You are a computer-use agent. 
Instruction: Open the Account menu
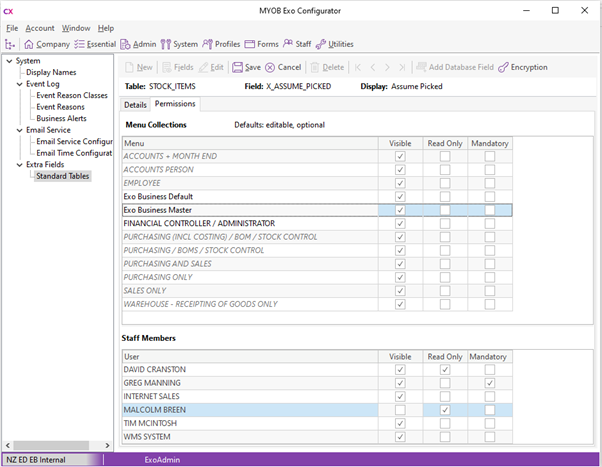coord(40,28)
